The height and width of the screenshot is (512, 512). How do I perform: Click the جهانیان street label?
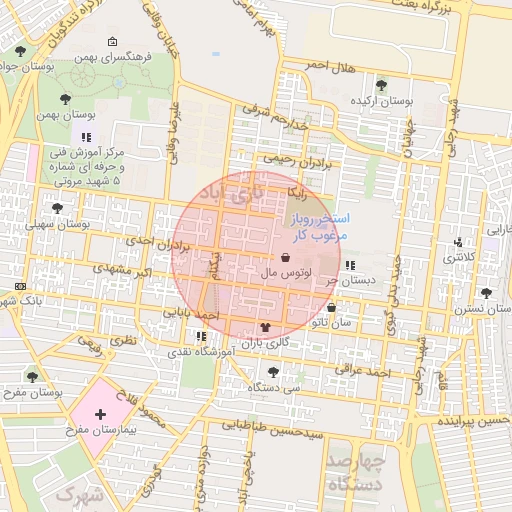409,138
